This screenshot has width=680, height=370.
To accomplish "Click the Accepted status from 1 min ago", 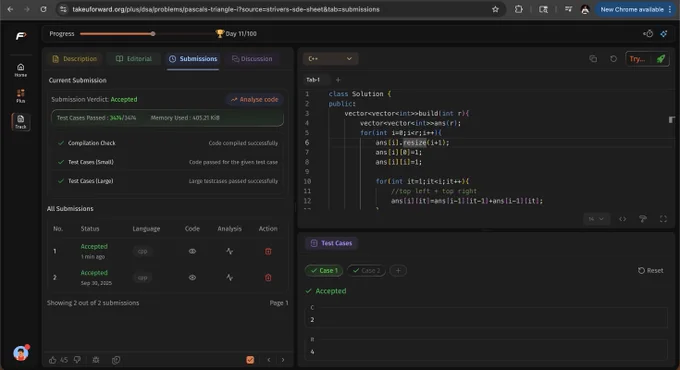I will click(x=94, y=246).
